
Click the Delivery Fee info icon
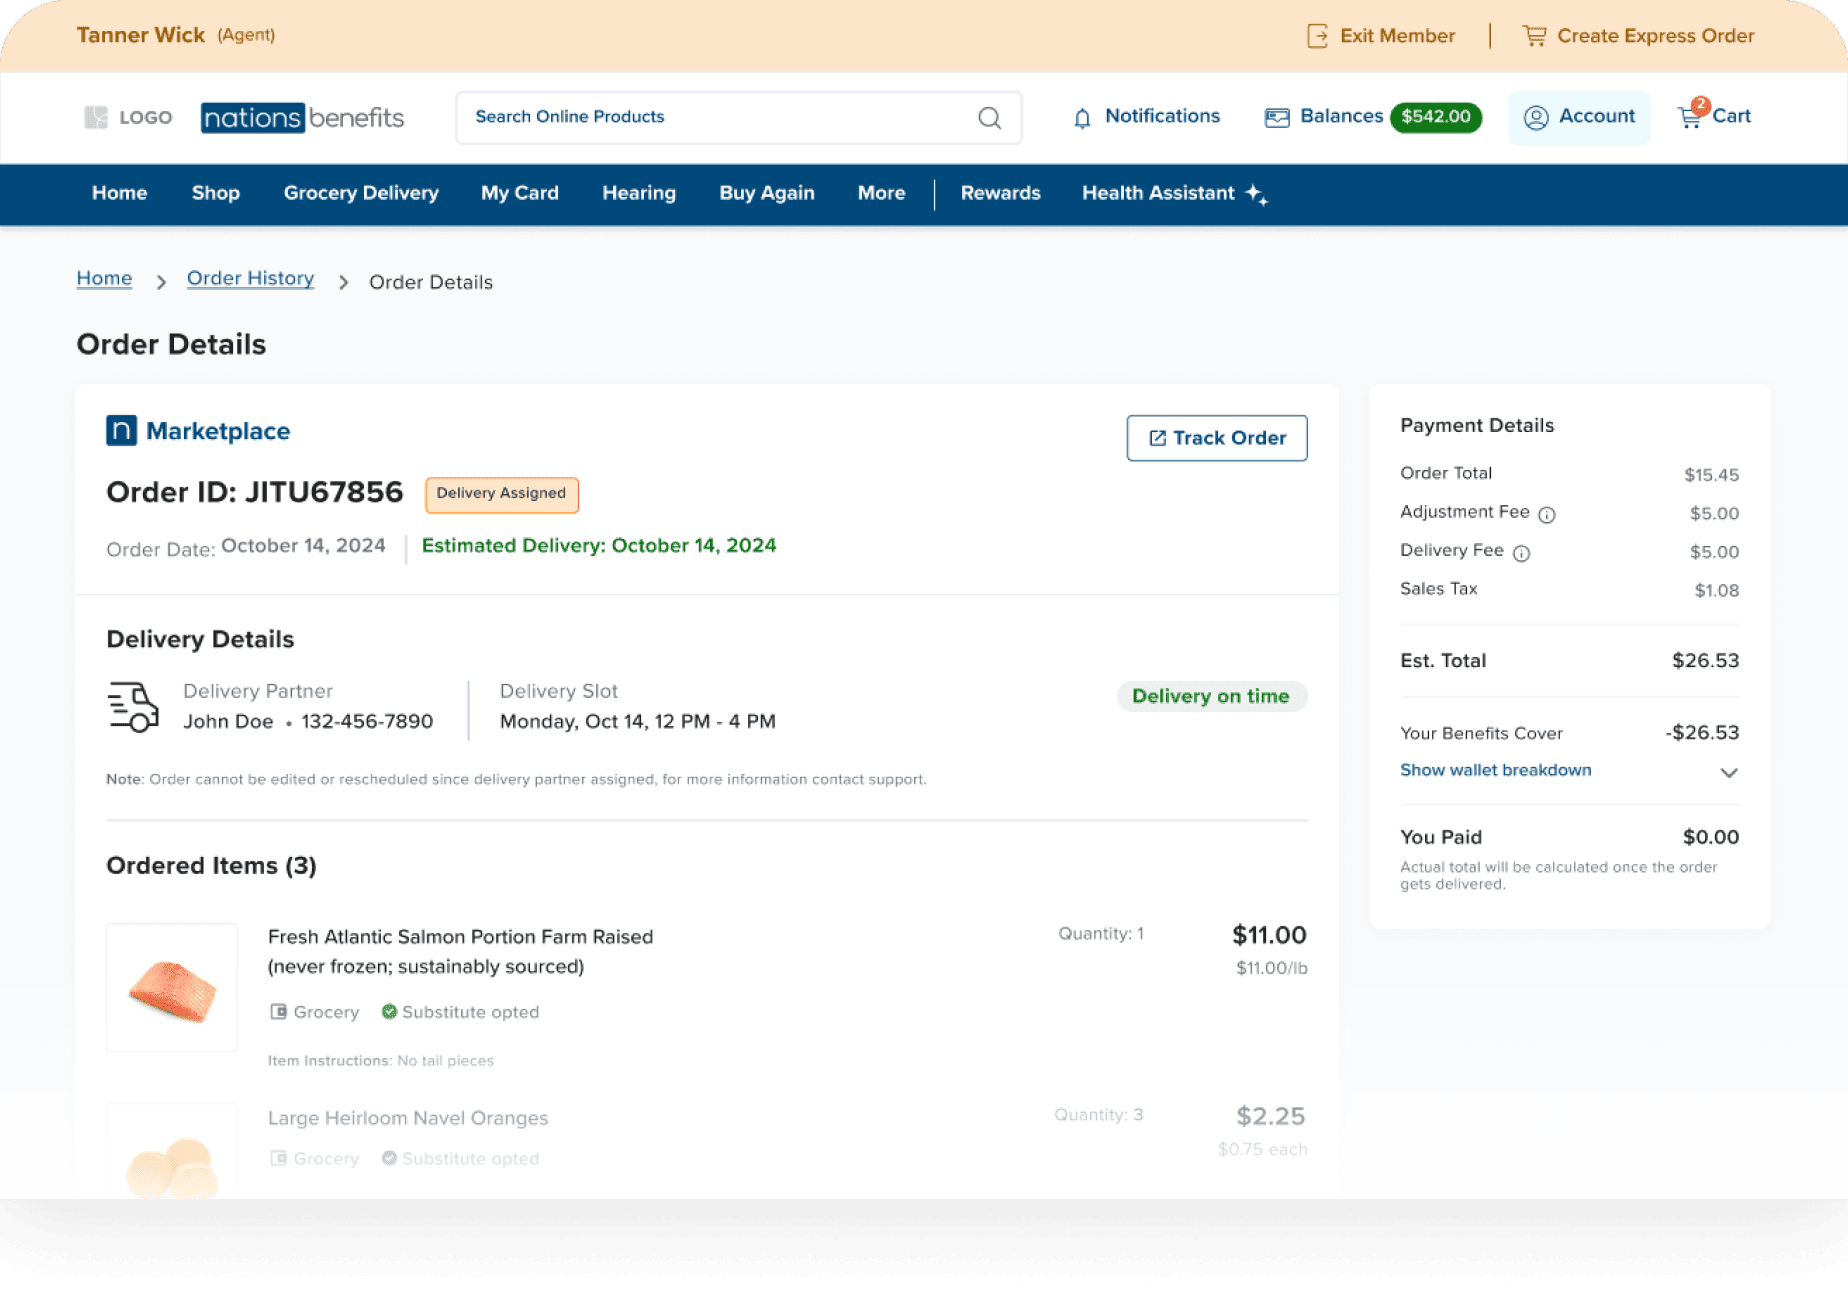click(1521, 553)
